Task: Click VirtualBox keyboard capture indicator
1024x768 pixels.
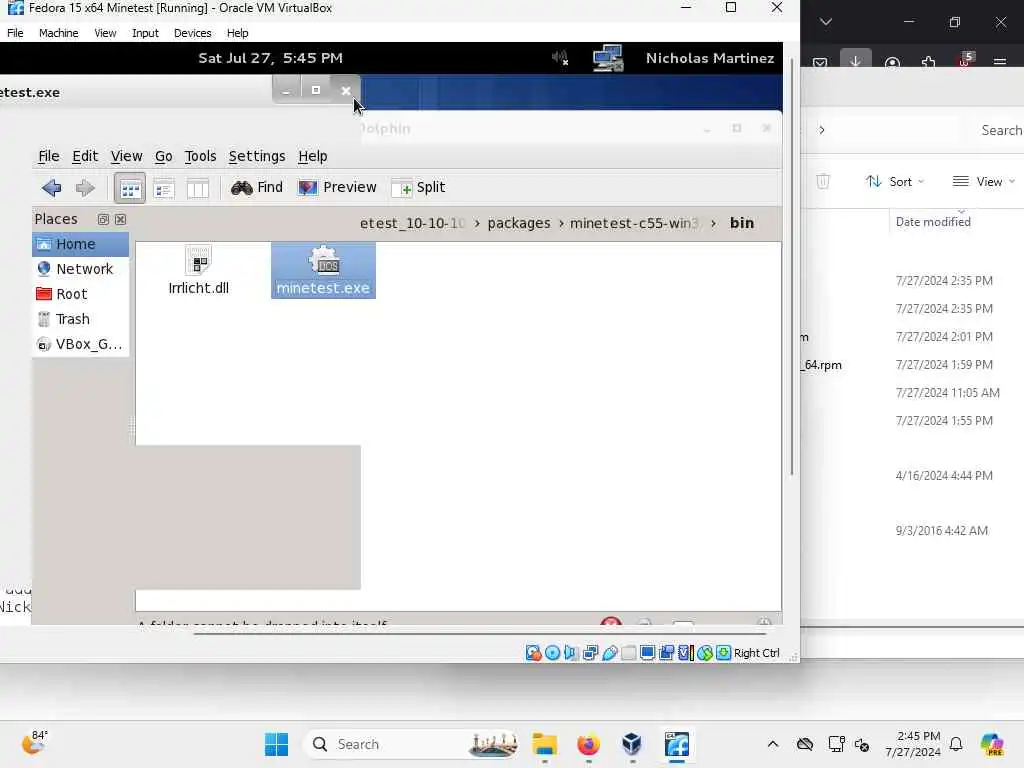Action: pyautogui.click(x=724, y=652)
